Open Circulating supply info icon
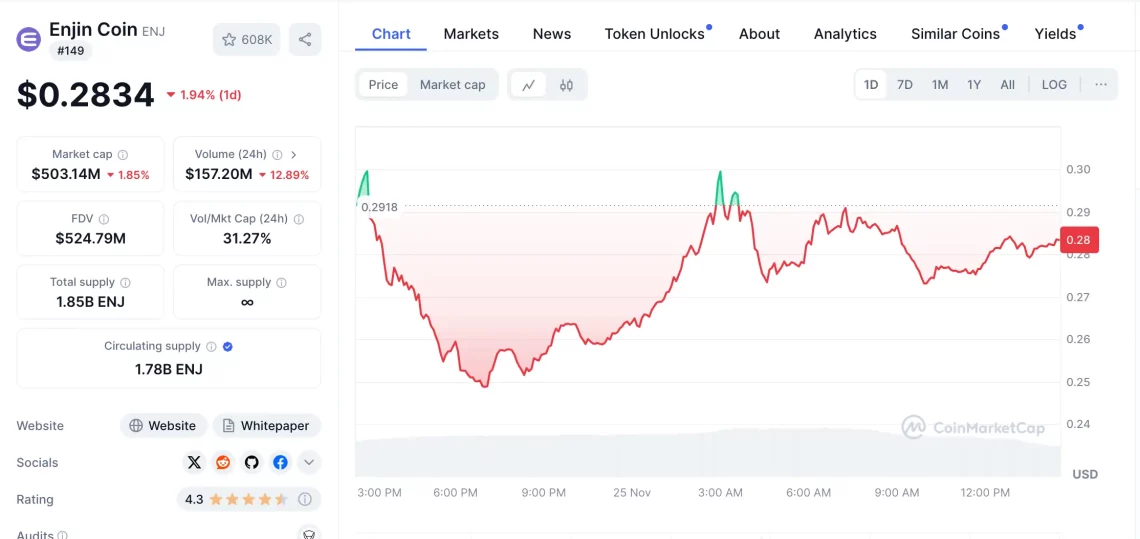The image size is (1140, 539). coord(211,347)
